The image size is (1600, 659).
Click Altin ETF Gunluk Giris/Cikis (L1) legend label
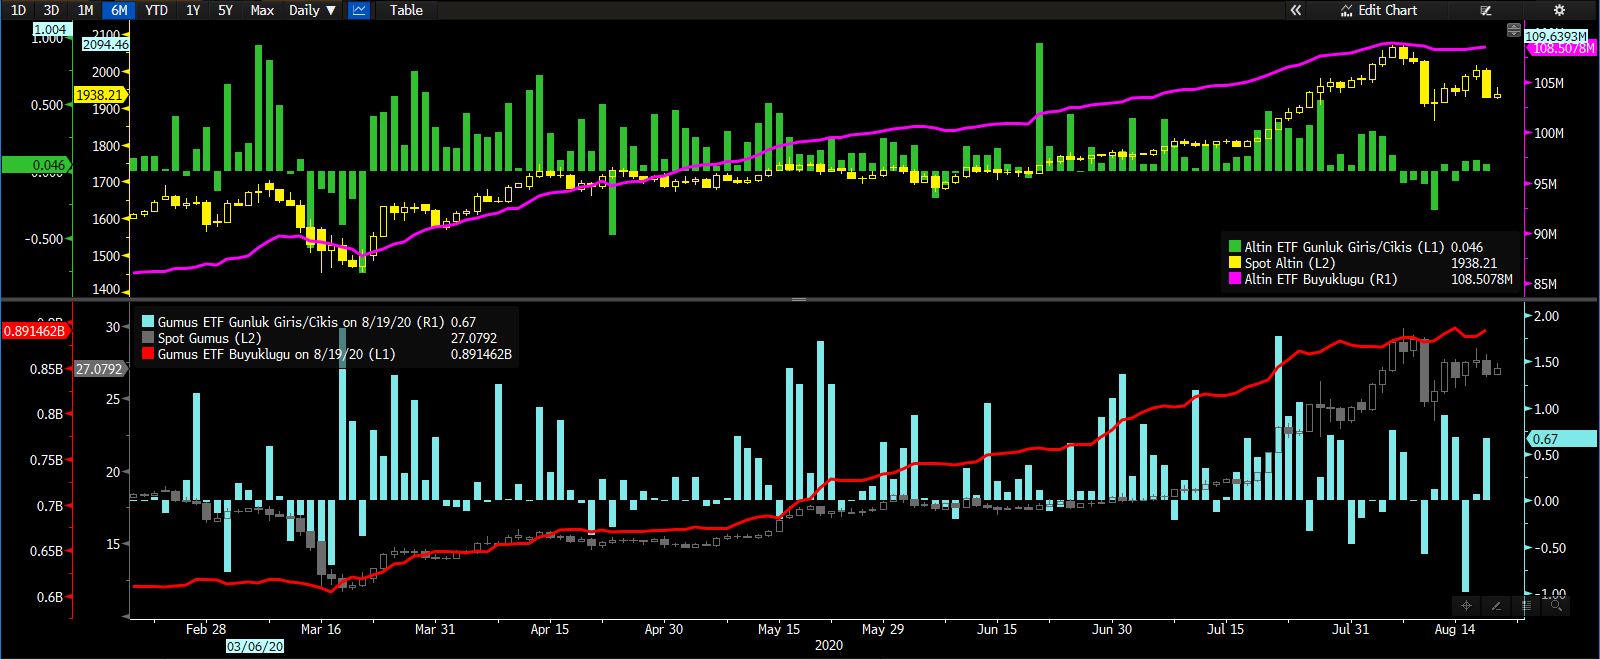[x=1344, y=247]
